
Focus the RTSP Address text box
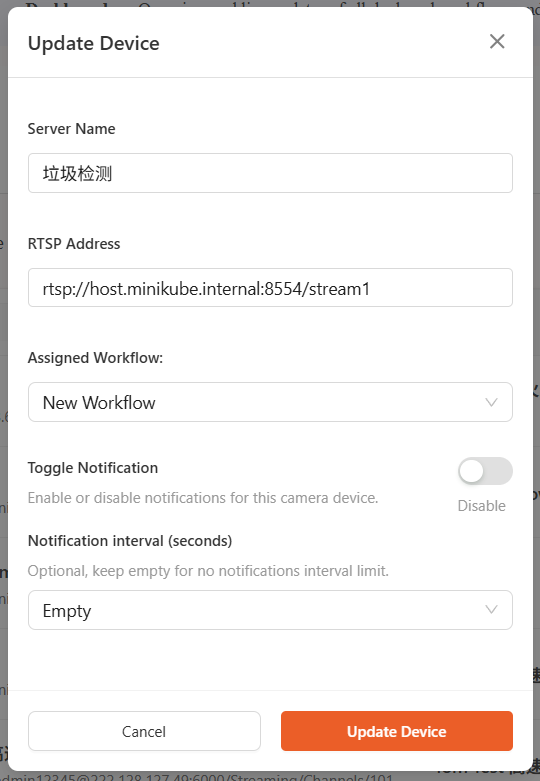point(270,288)
